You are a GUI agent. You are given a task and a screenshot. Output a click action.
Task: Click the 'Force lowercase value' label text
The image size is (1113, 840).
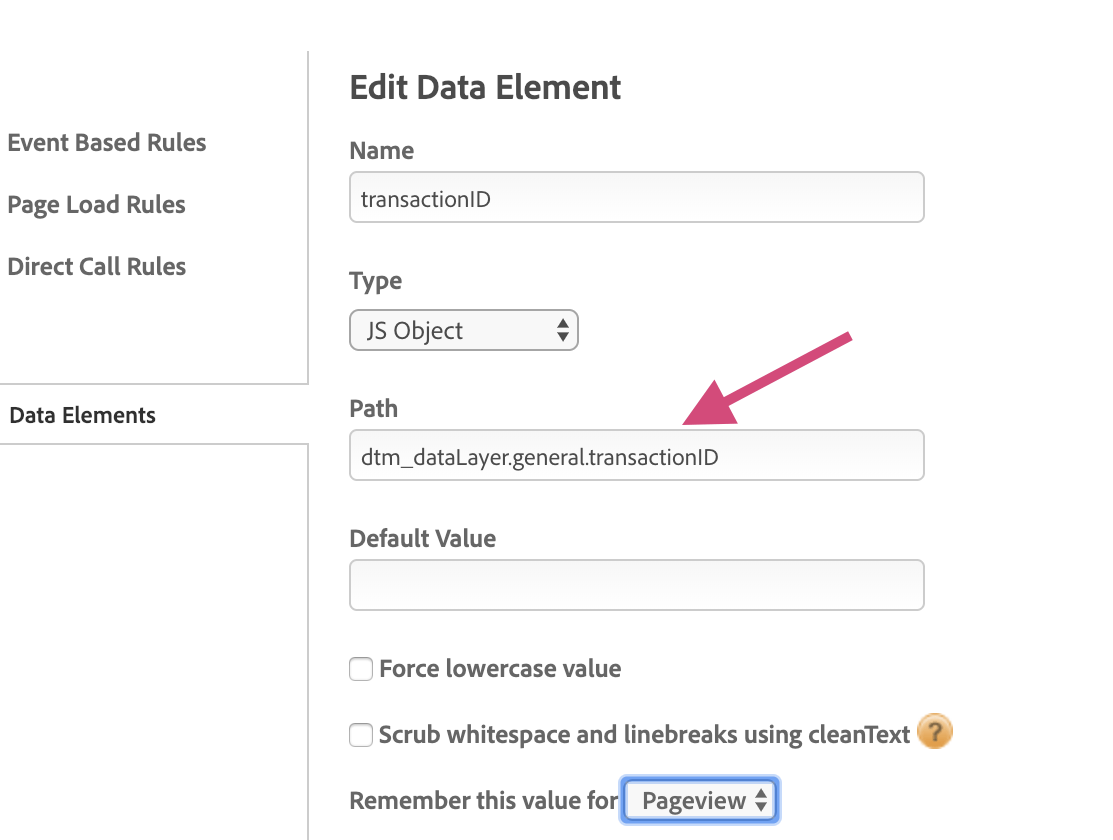coord(500,669)
